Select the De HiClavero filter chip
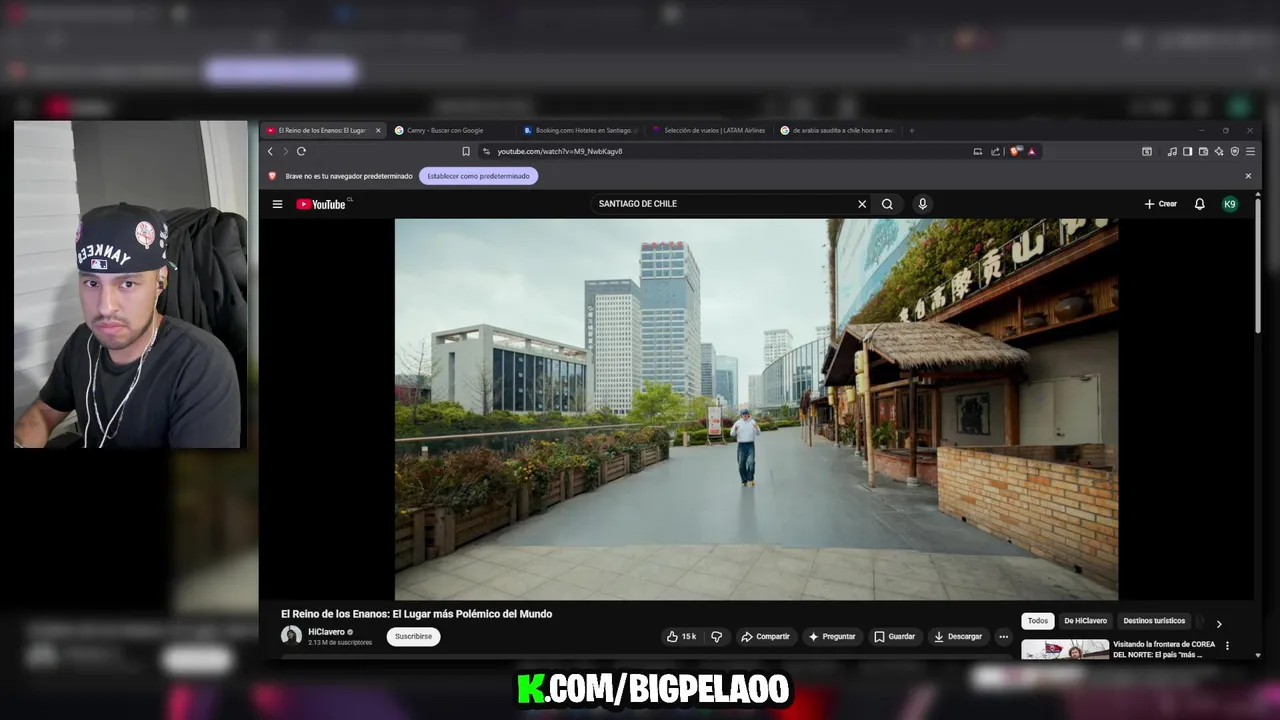This screenshot has height=720, width=1280. pos(1085,621)
